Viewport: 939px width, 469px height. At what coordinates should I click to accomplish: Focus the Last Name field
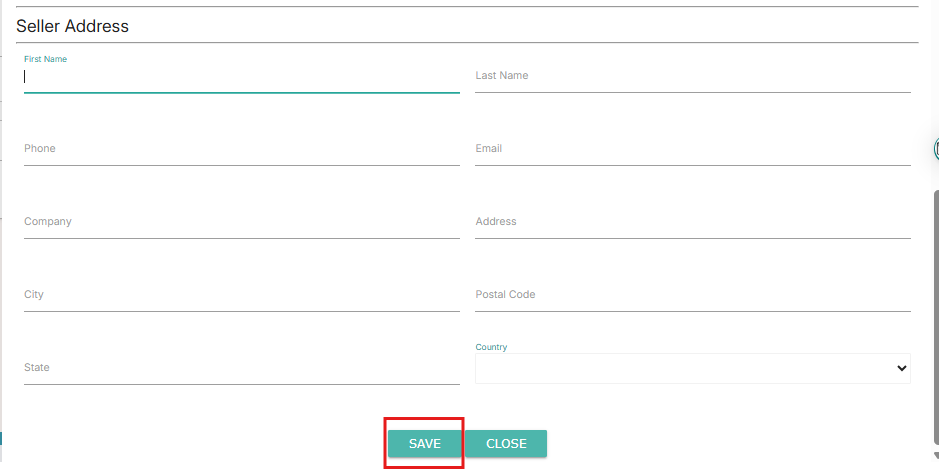pos(692,76)
